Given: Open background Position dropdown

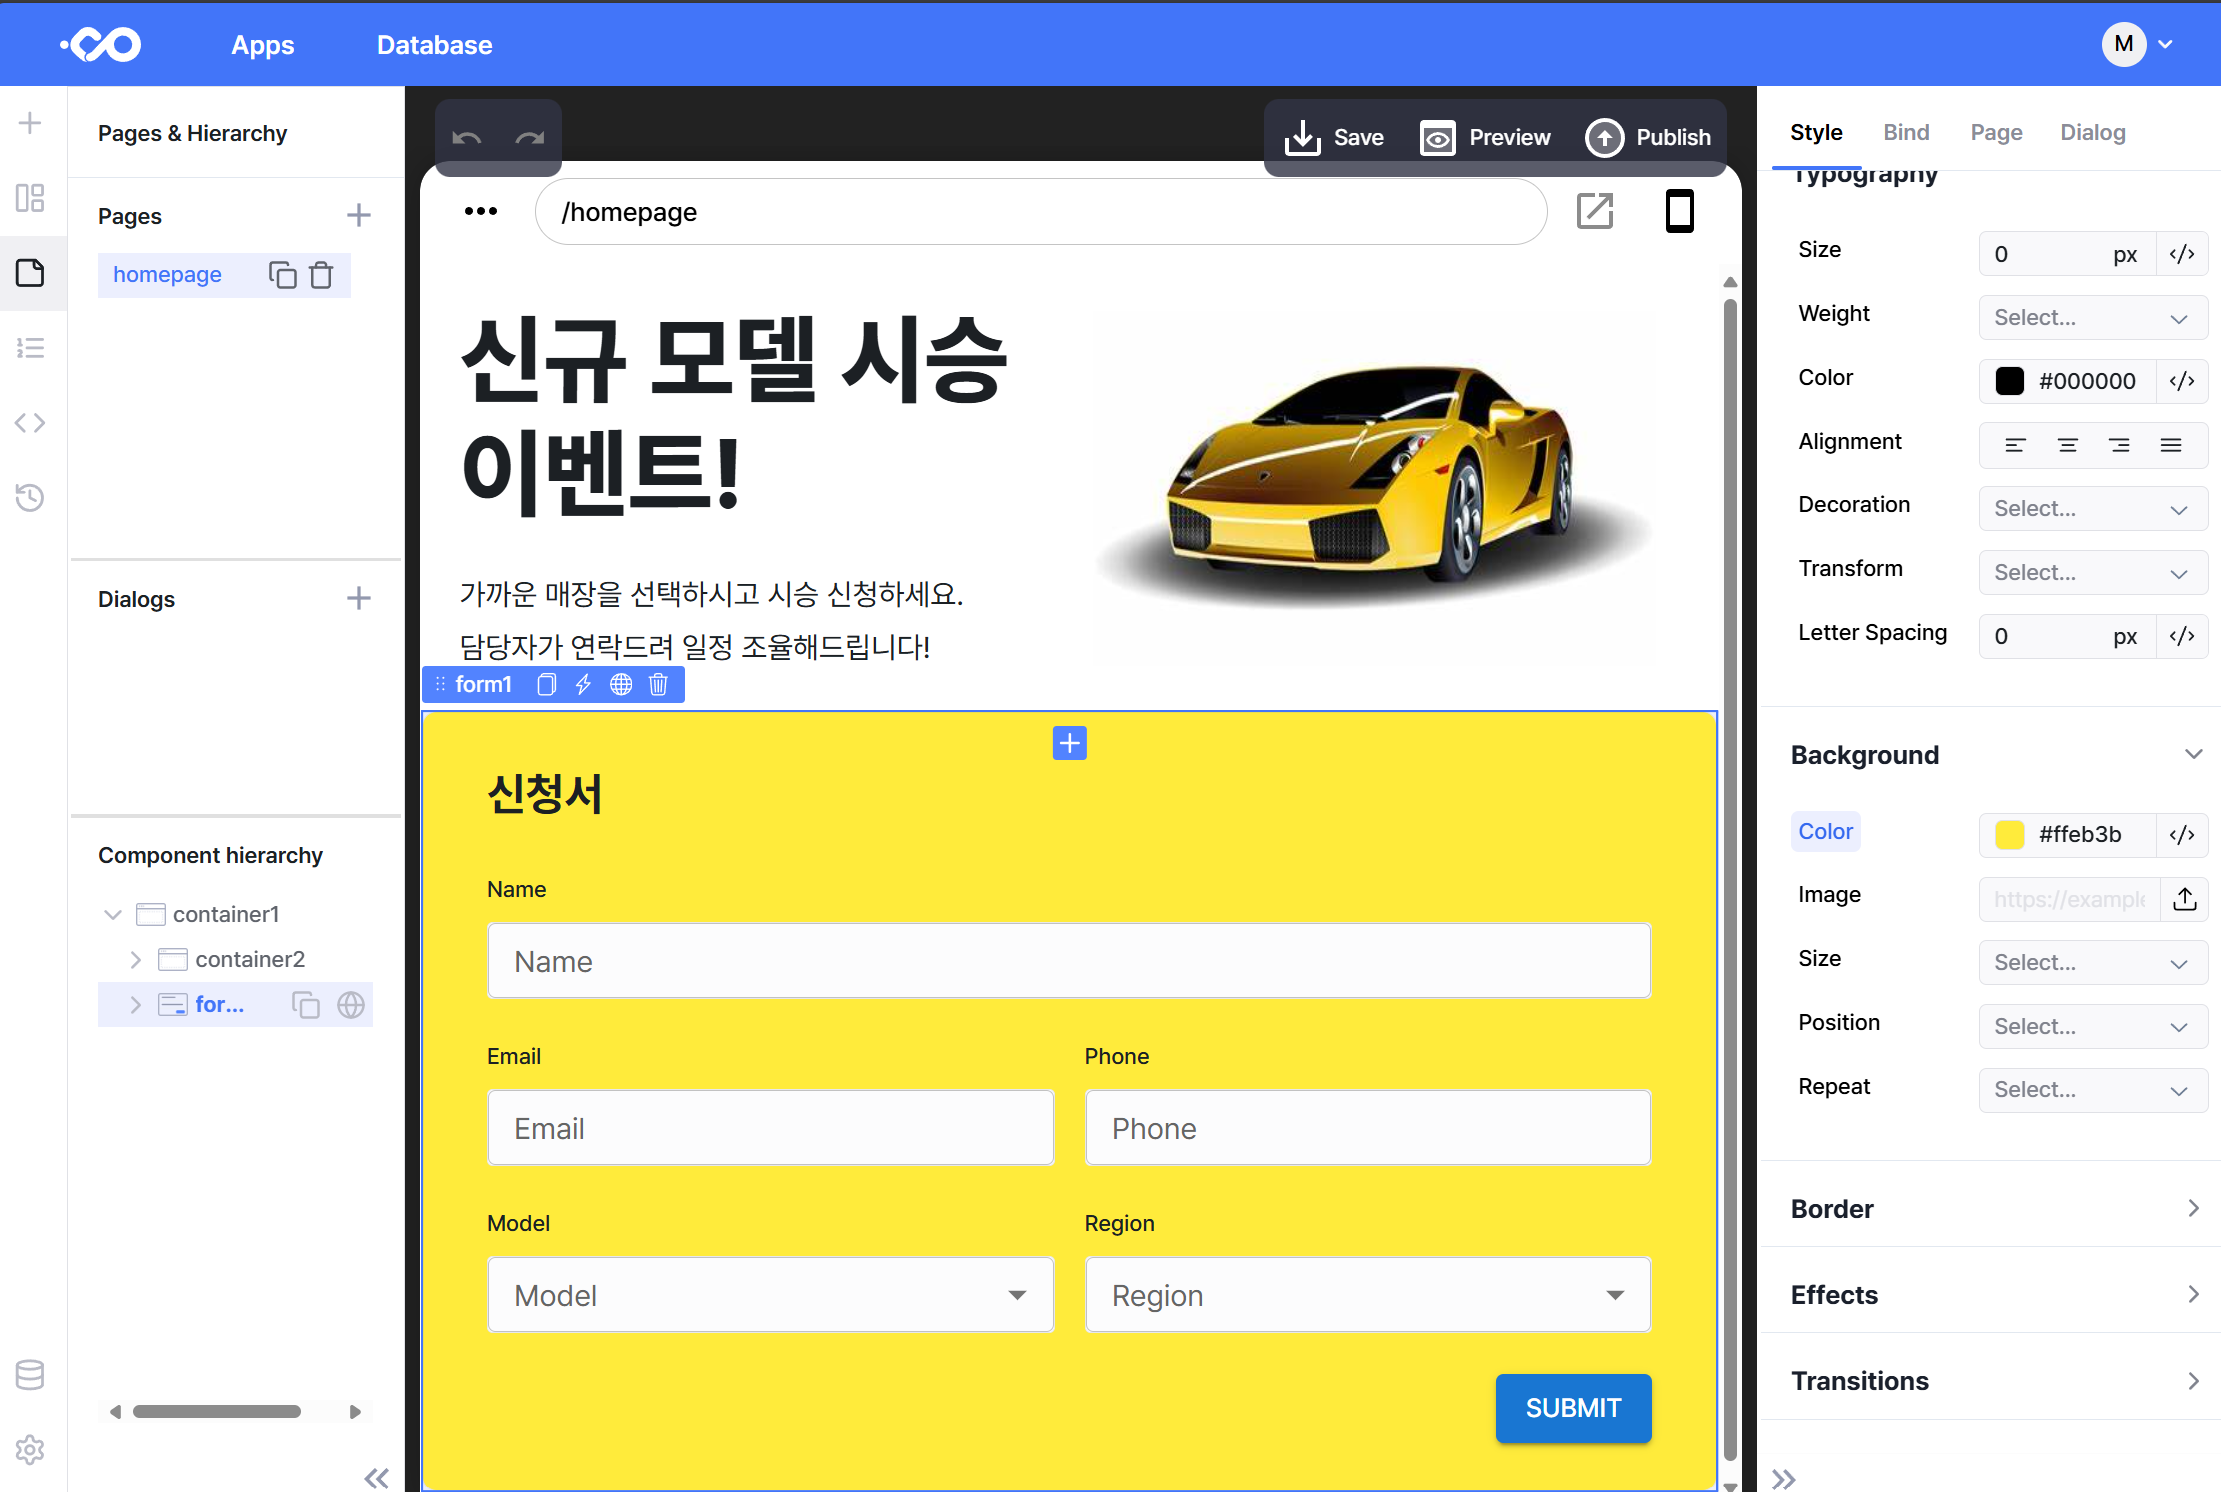Looking at the screenshot, I should coord(2093,1027).
